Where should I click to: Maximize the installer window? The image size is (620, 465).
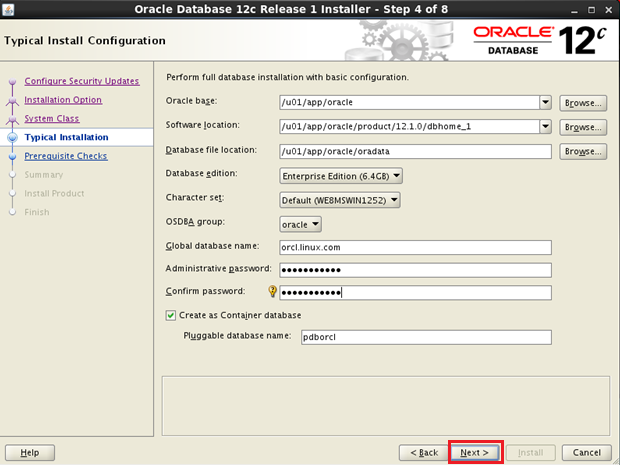(592, 10)
